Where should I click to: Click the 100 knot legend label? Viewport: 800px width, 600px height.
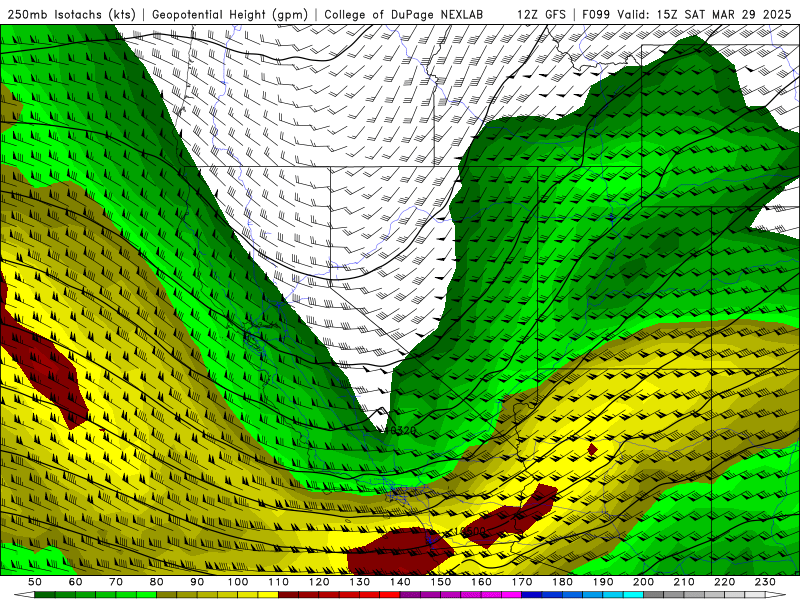(x=238, y=582)
